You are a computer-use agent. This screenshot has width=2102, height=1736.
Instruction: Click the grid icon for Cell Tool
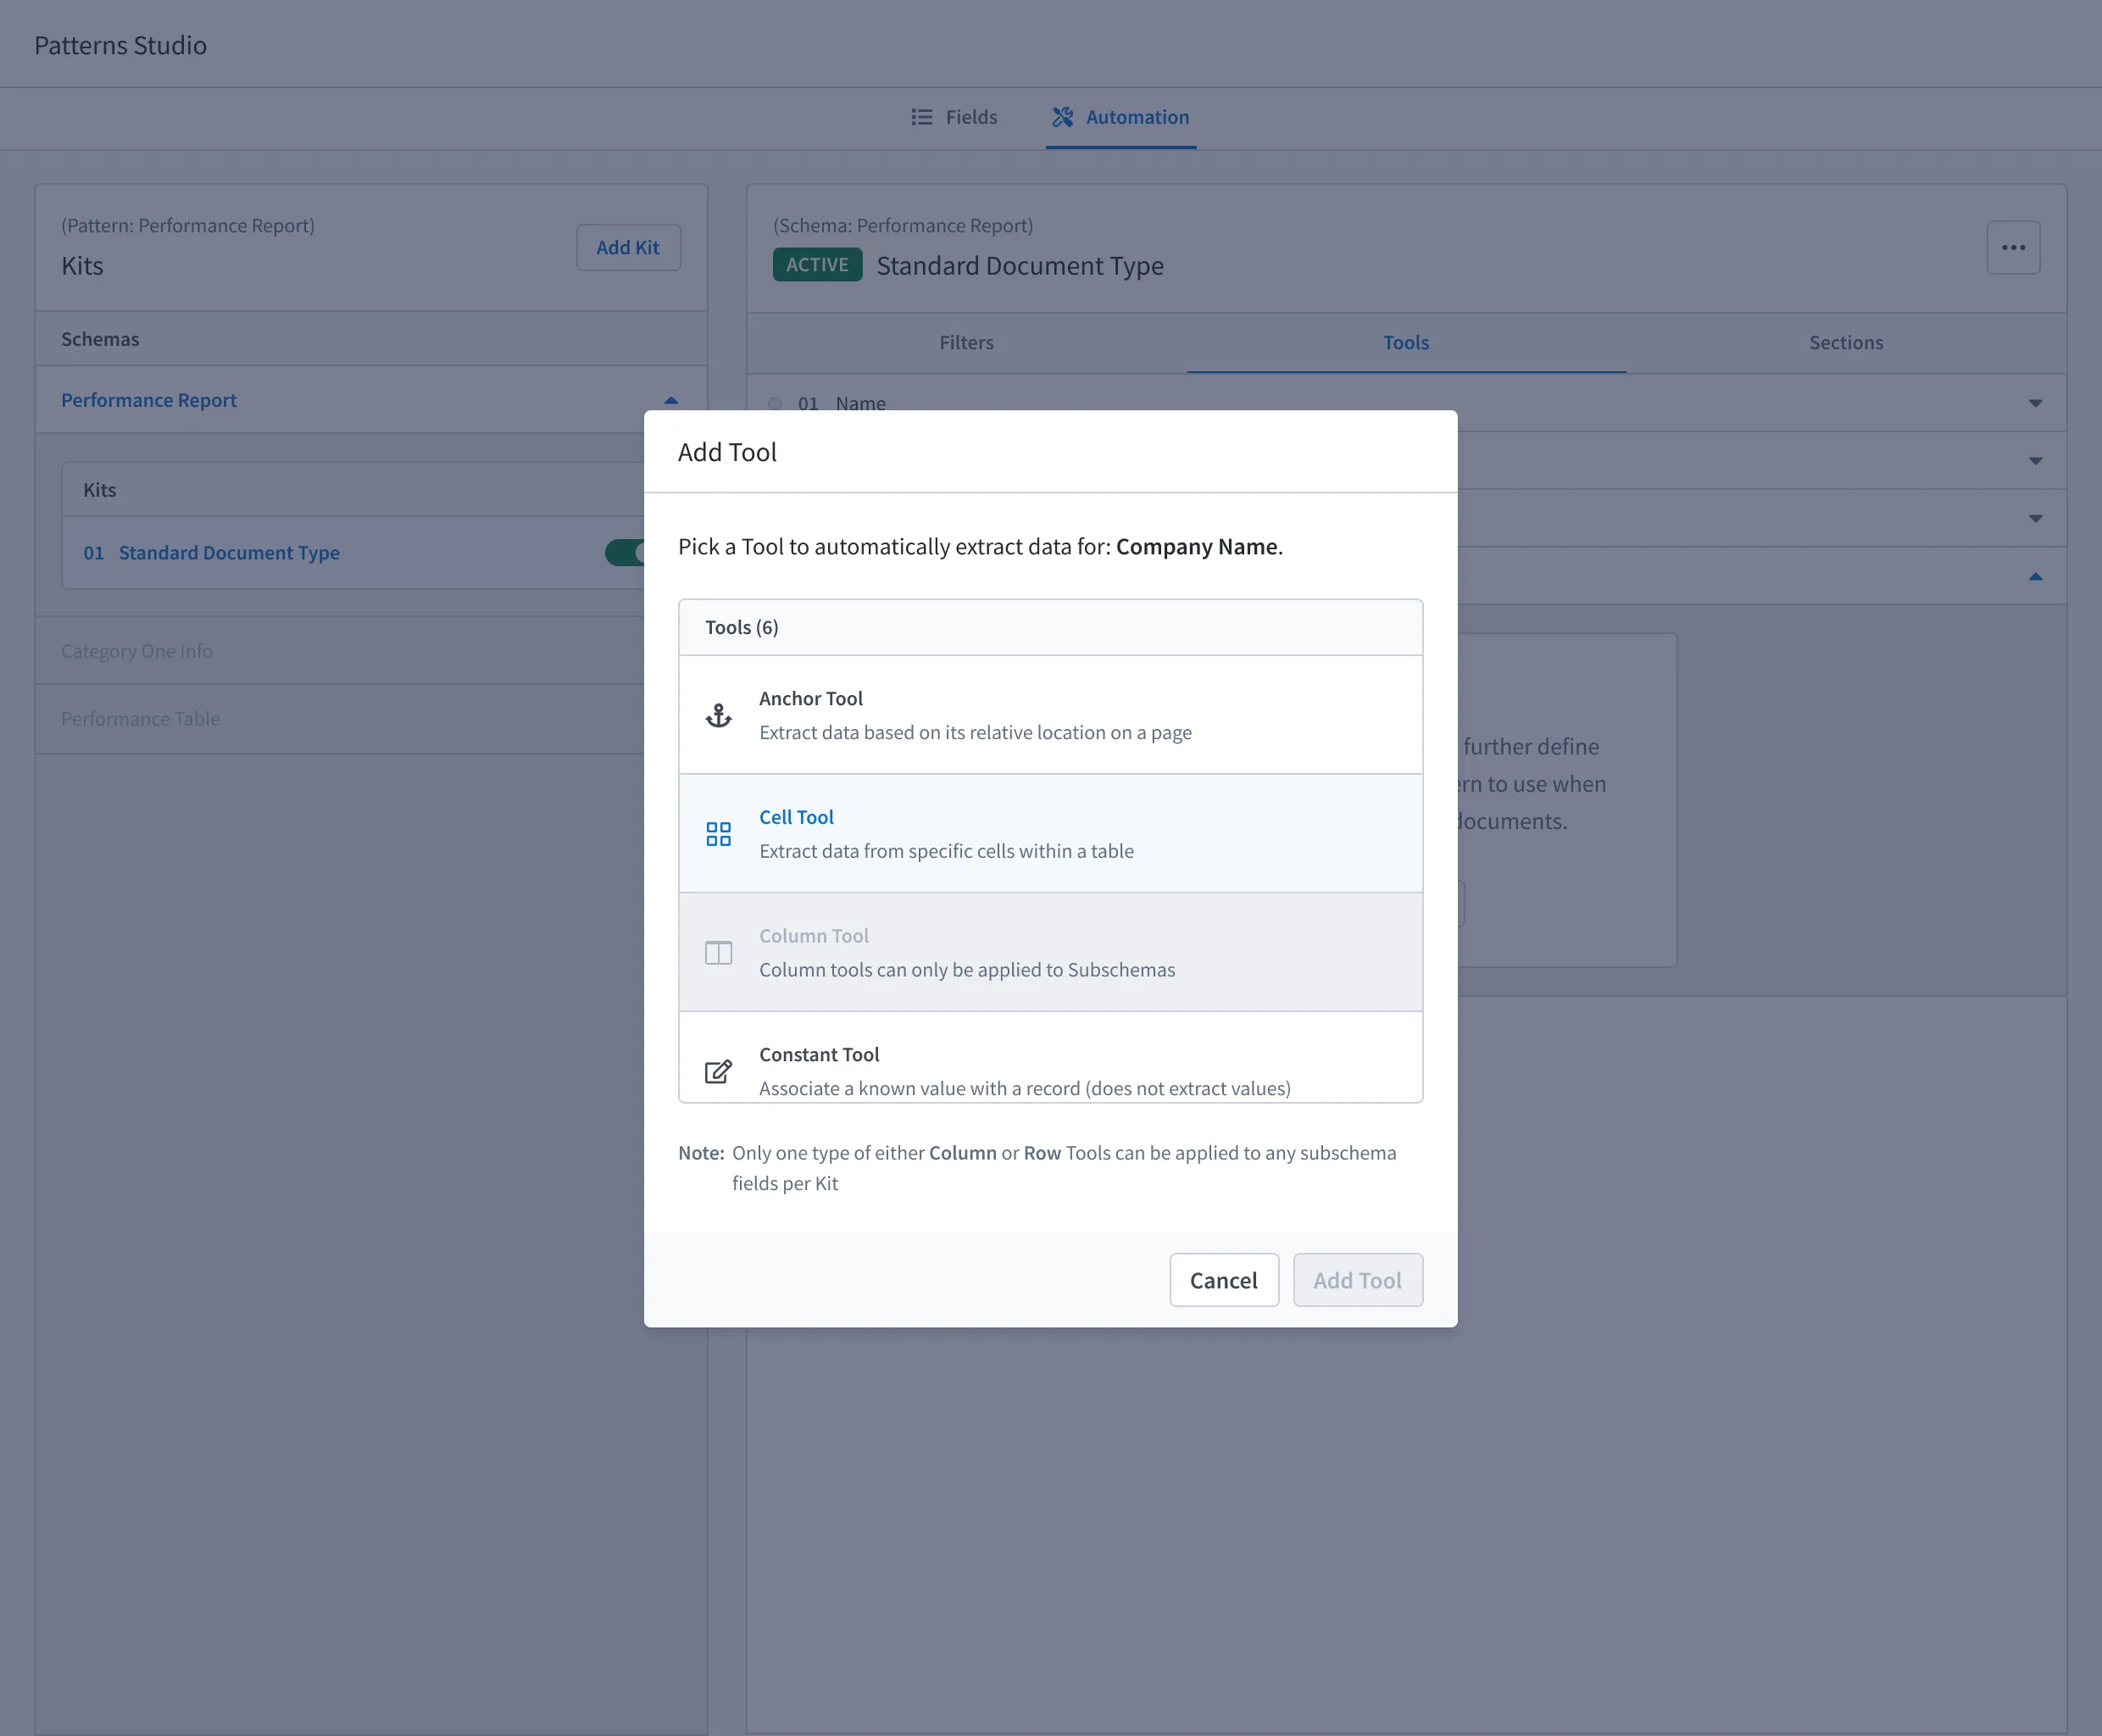click(718, 834)
